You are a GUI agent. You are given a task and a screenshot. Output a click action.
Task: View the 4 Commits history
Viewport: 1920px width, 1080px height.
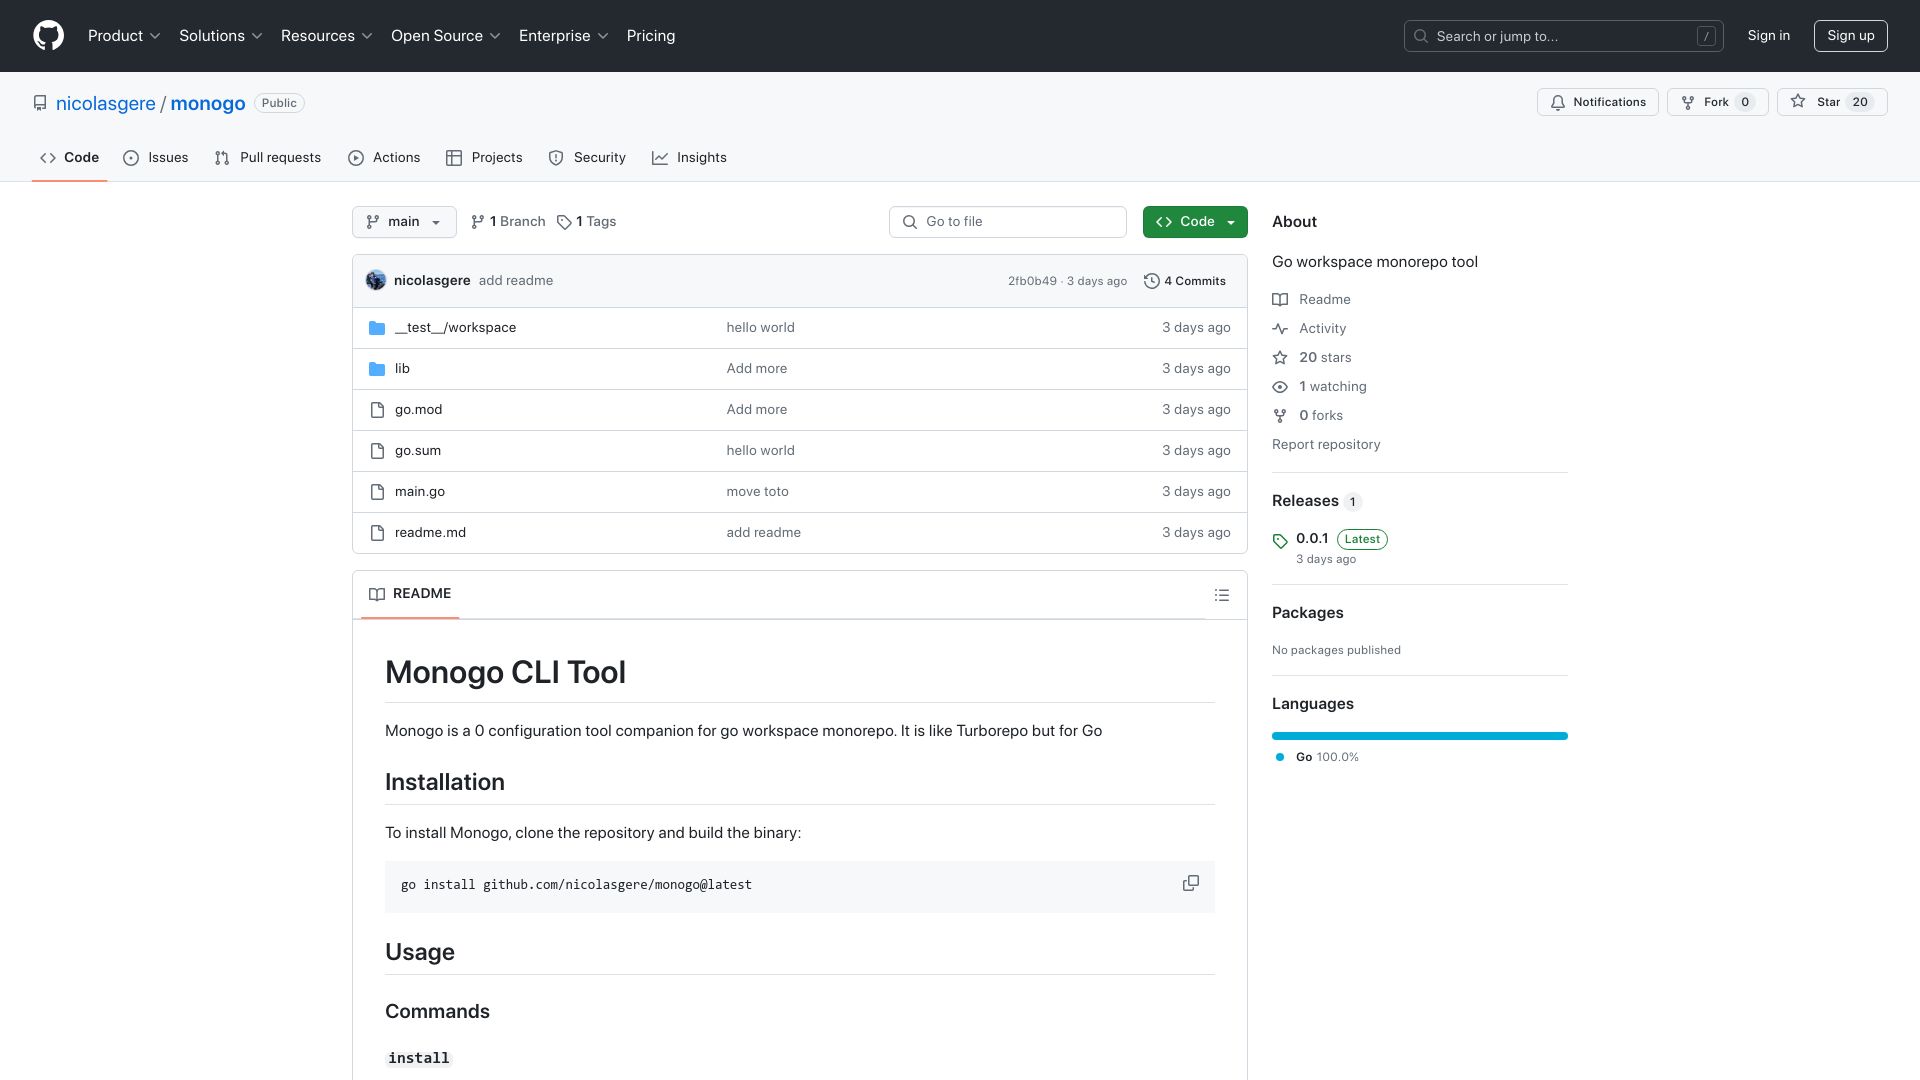pos(1184,281)
